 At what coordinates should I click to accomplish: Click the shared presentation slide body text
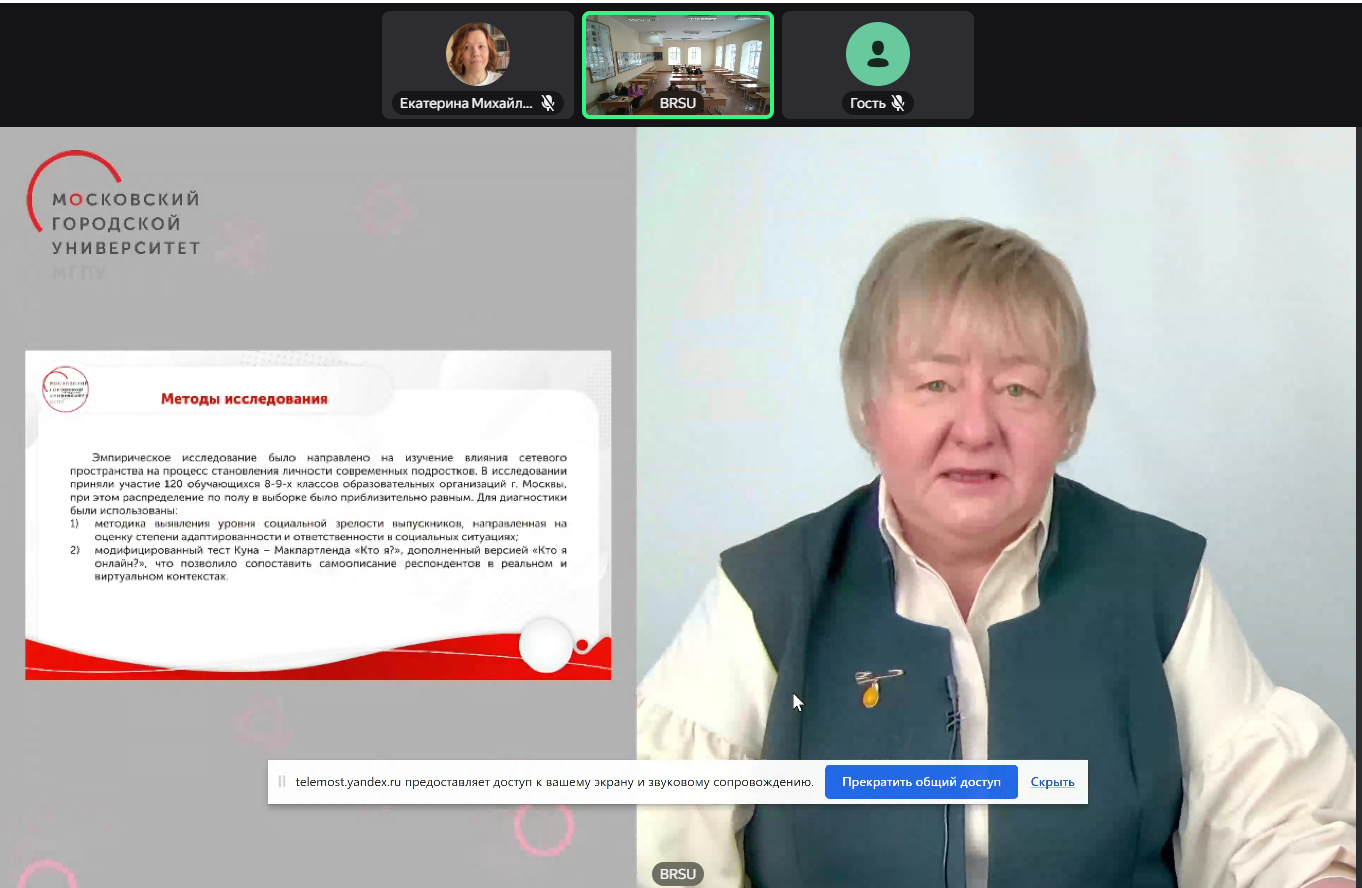(318, 515)
